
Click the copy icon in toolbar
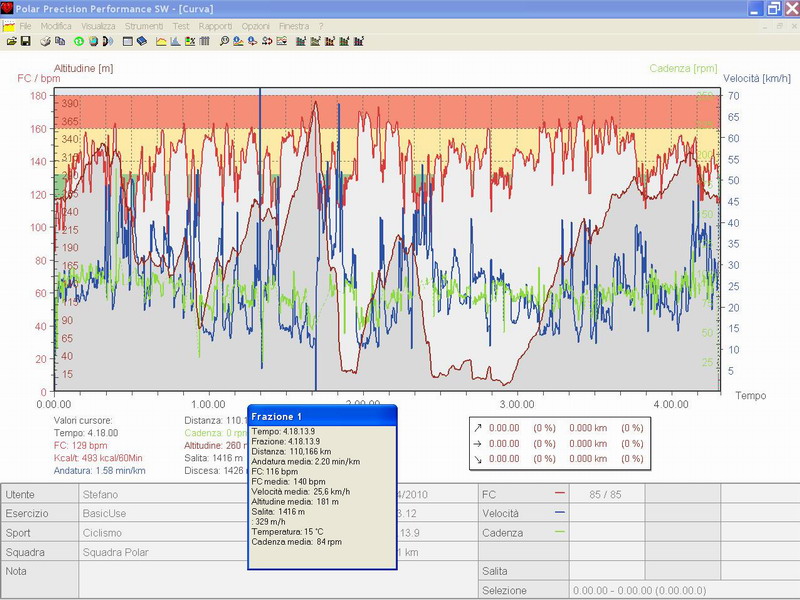point(60,41)
